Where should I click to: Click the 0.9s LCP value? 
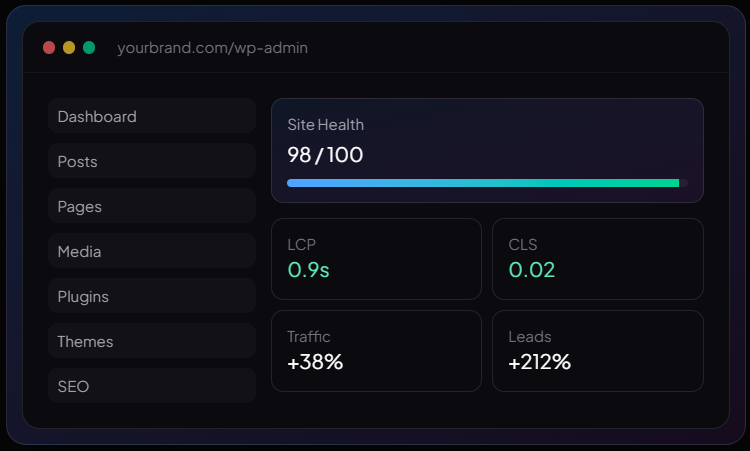(309, 270)
